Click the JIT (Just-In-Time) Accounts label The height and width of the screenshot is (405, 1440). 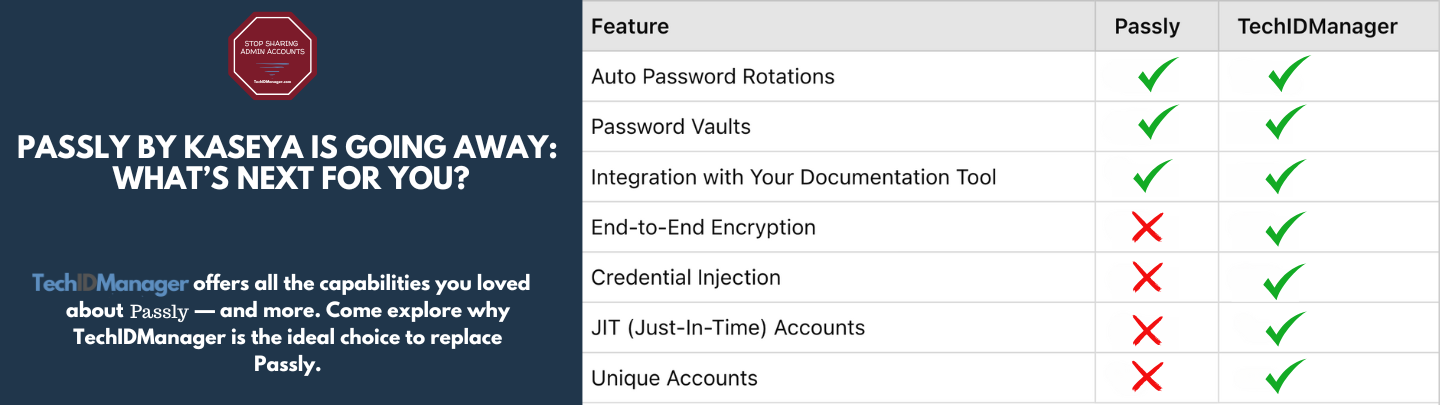(727, 328)
